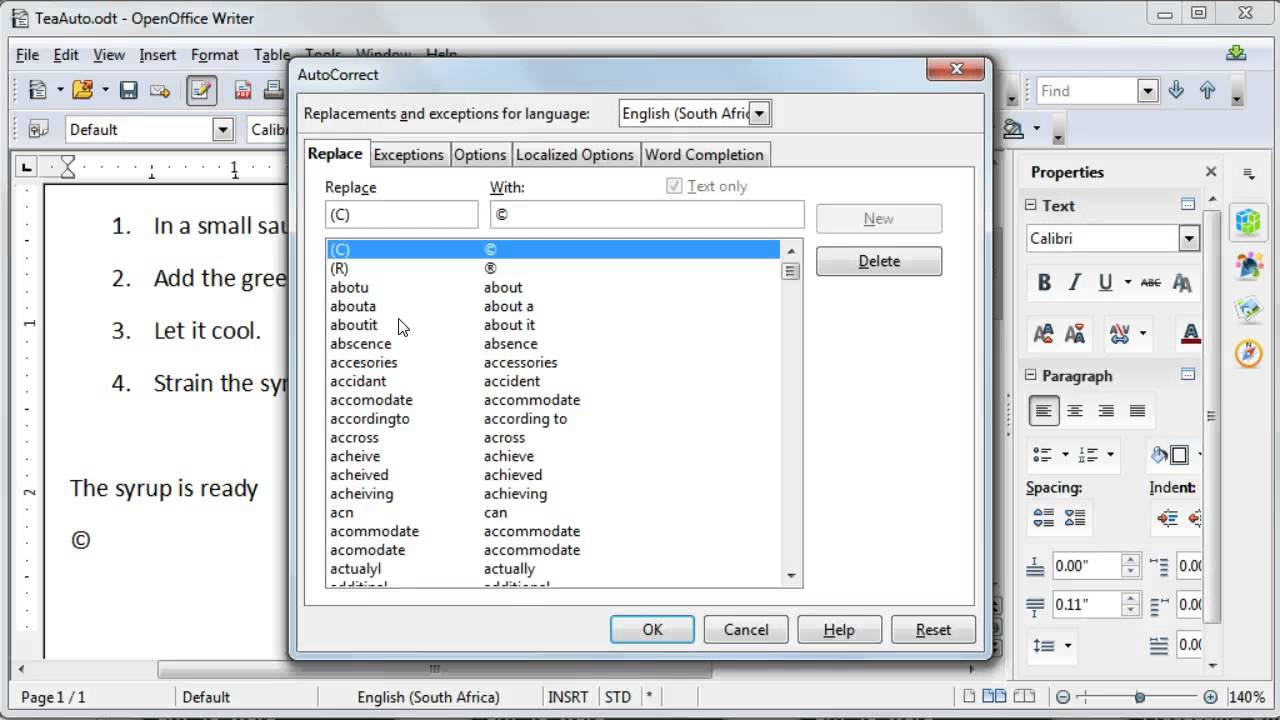This screenshot has width=1280, height=720.
Task: Click Export Directly as PDF icon
Action: pyautogui.click(x=242, y=91)
